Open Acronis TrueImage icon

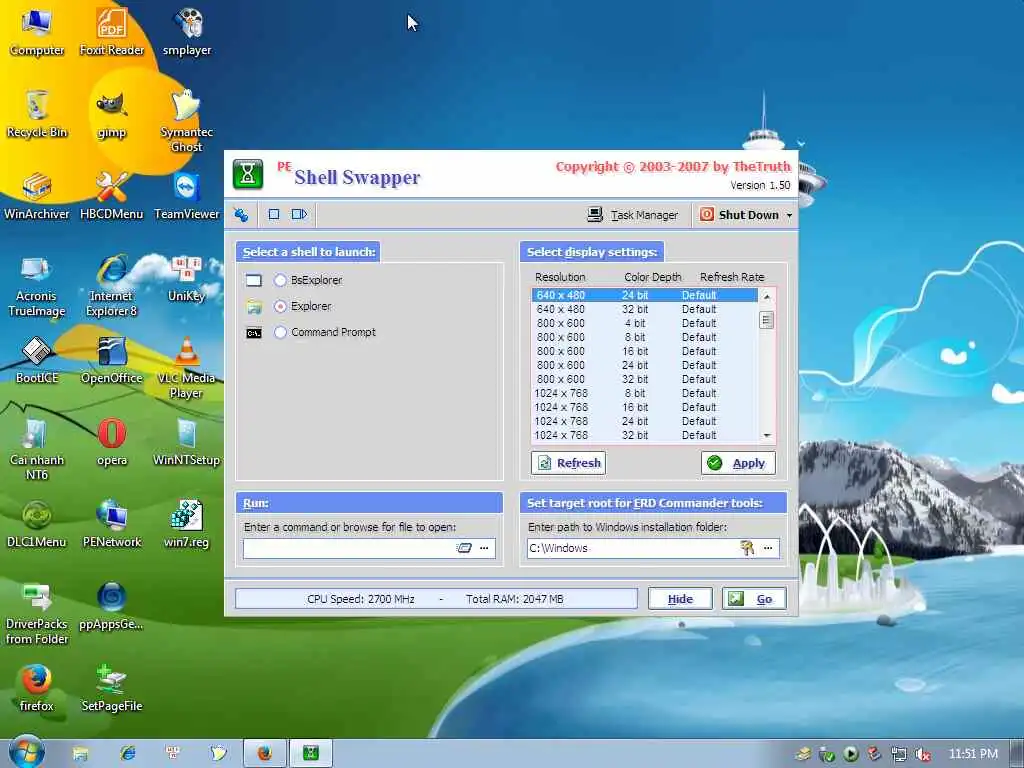click(37, 285)
